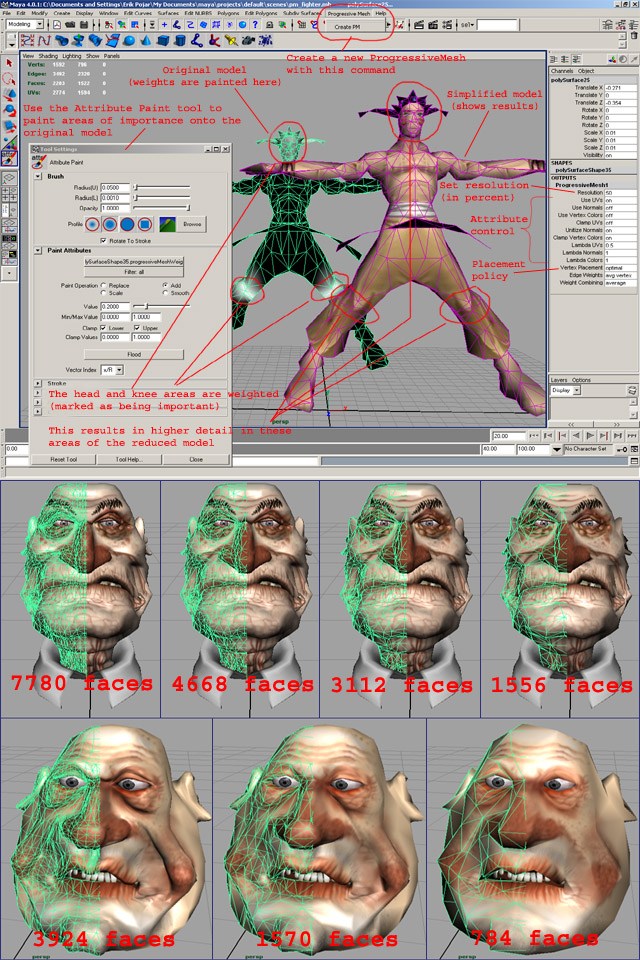The width and height of the screenshot is (640, 960).
Task: Pick the soft brush profile
Action: click(110, 224)
